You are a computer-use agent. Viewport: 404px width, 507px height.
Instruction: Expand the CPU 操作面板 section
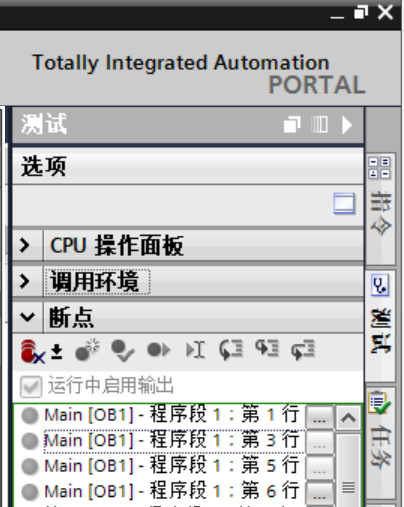pyautogui.click(x=25, y=245)
